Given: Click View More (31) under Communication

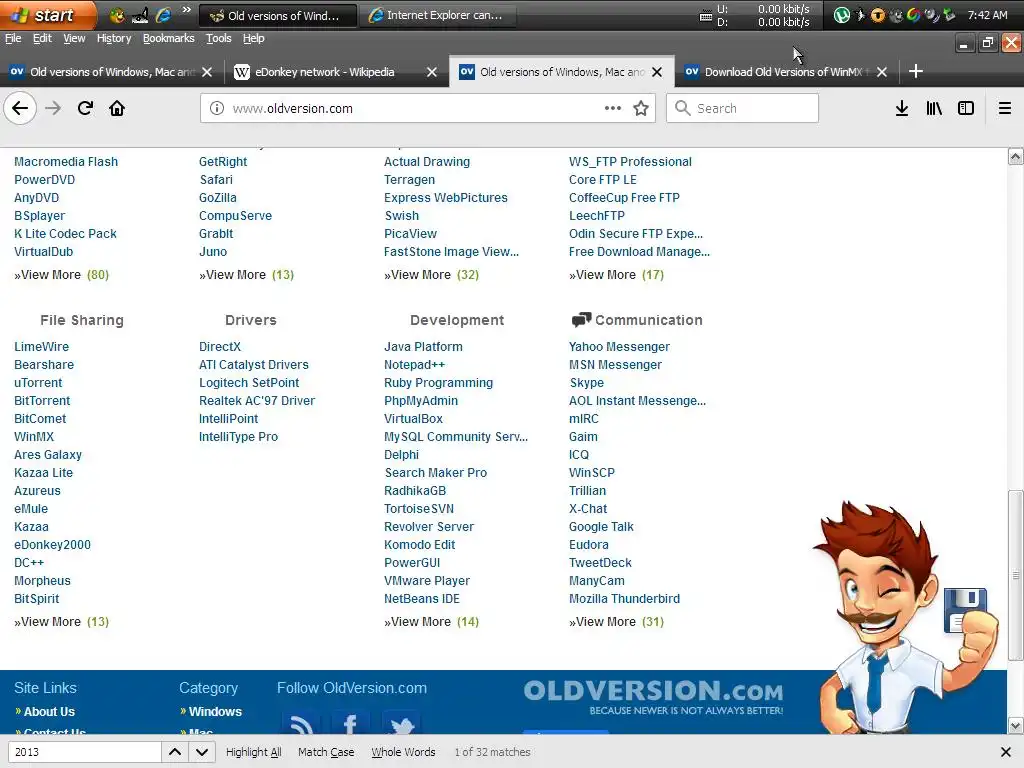Looking at the screenshot, I should pyautogui.click(x=616, y=622).
